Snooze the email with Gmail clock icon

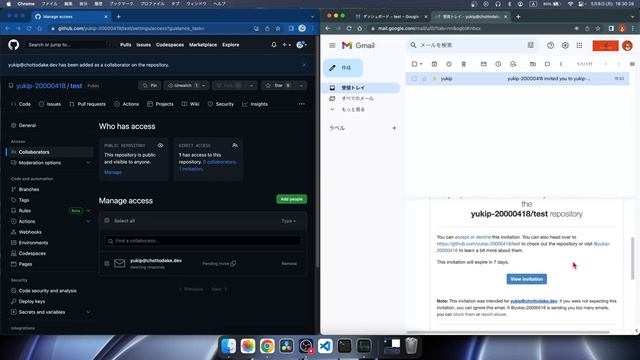(498, 64)
